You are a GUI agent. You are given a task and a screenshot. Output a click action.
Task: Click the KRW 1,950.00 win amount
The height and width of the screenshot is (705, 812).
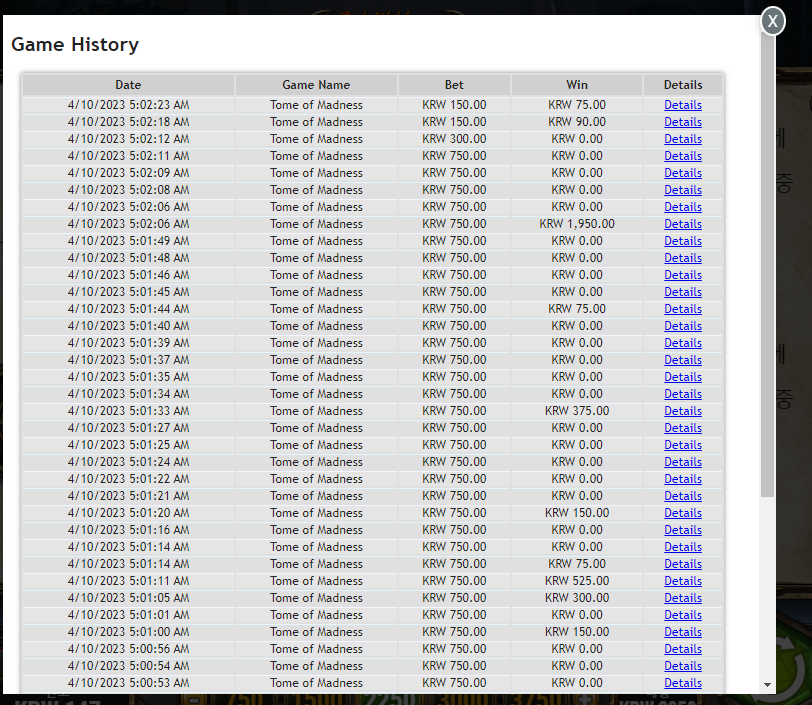(x=577, y=224)
